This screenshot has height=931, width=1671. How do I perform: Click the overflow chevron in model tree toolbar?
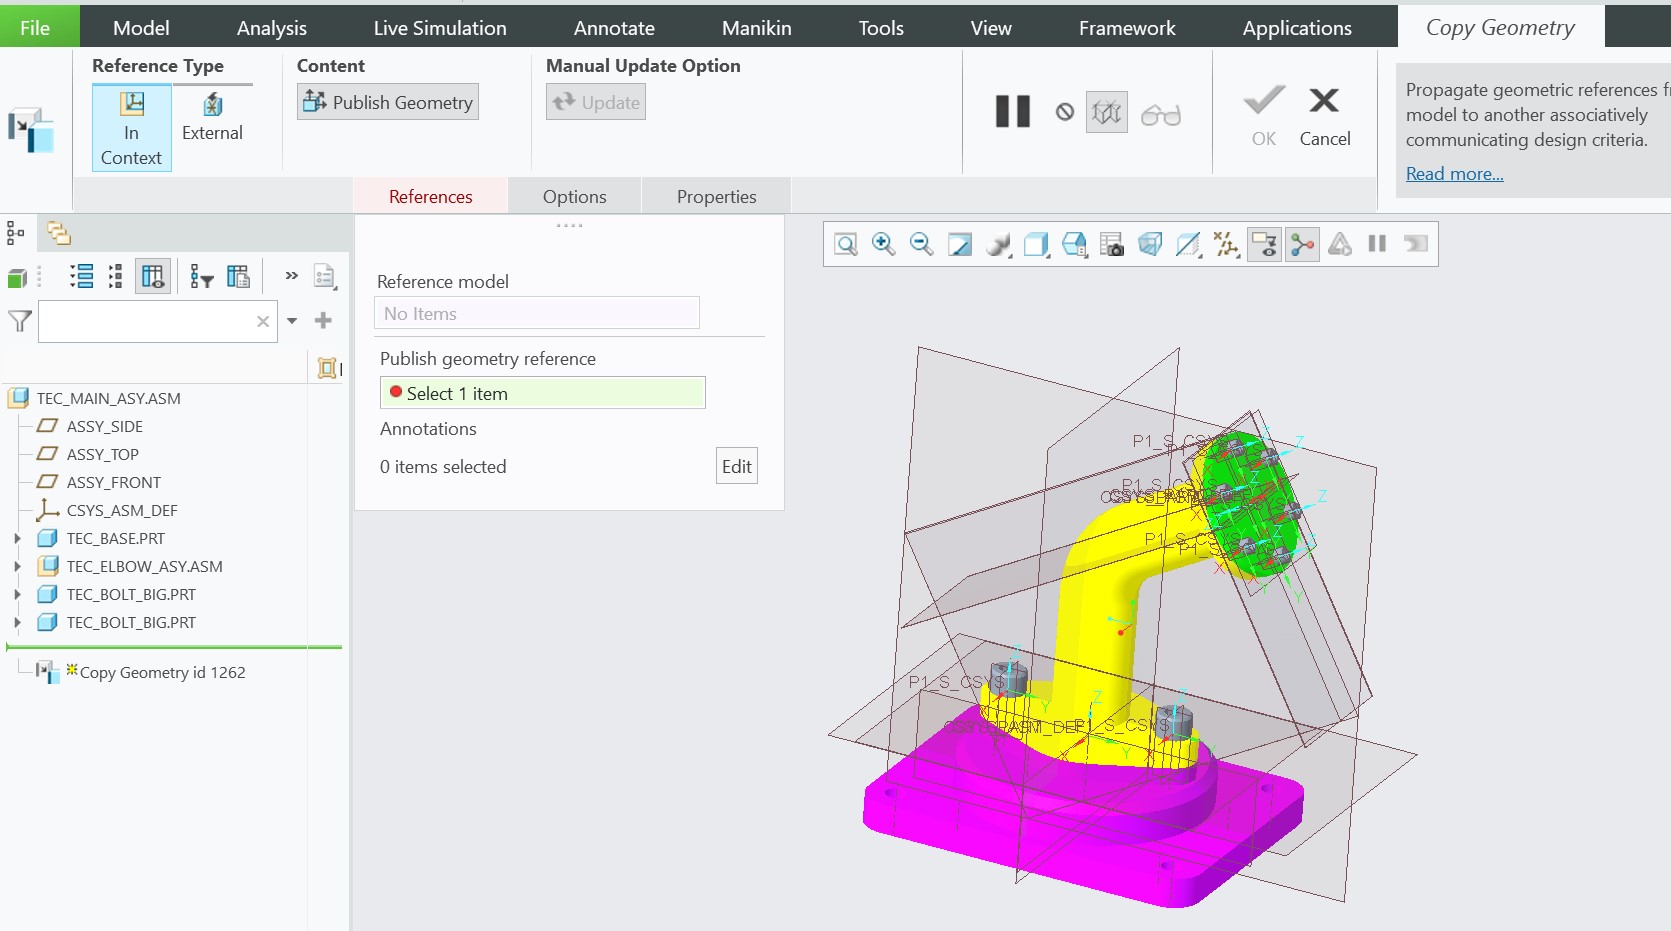click(x=290, y=276)
